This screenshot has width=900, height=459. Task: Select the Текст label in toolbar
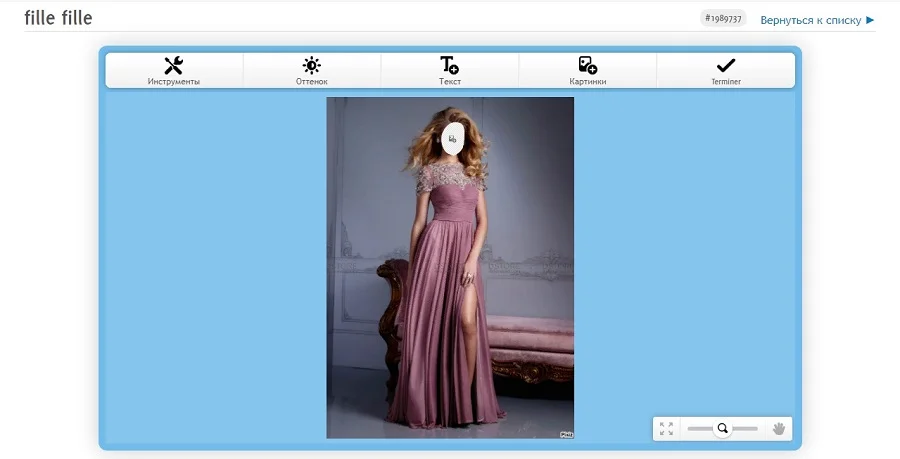[449, 81]
